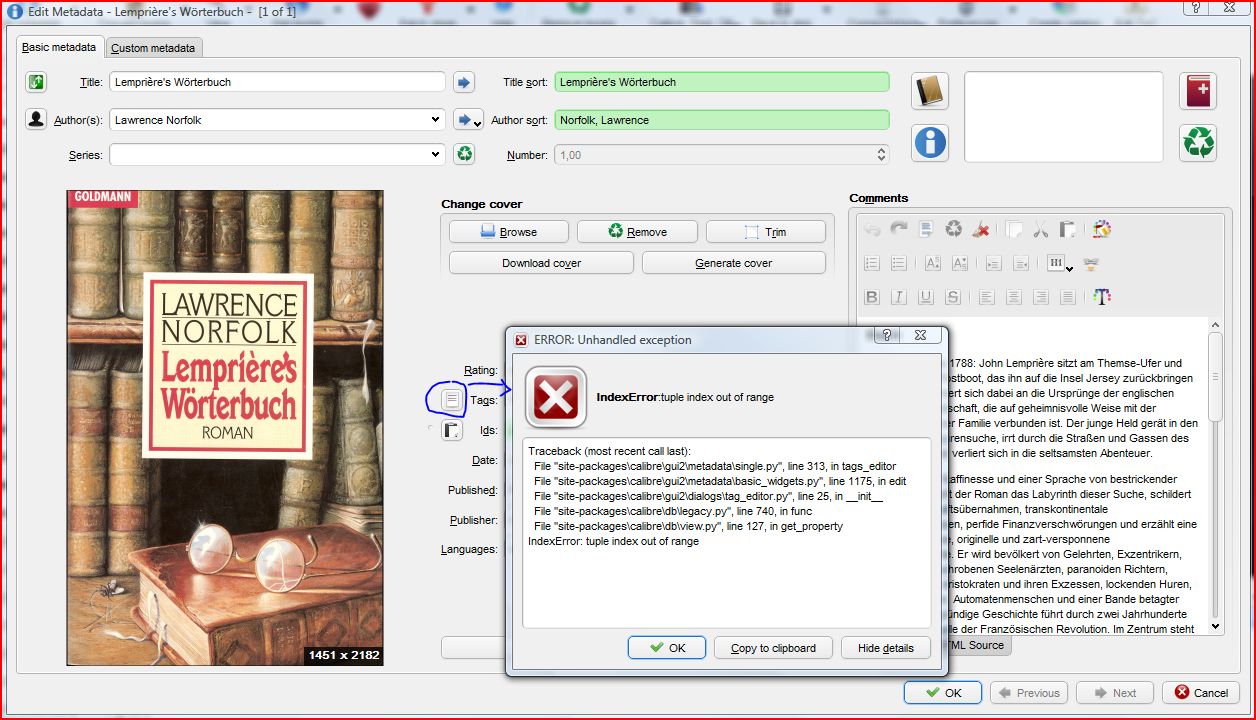This screenshot has width=1256, height=720.
Task: Click Paste icon in Comments toolbar
Action: (x=1068, y=230)
